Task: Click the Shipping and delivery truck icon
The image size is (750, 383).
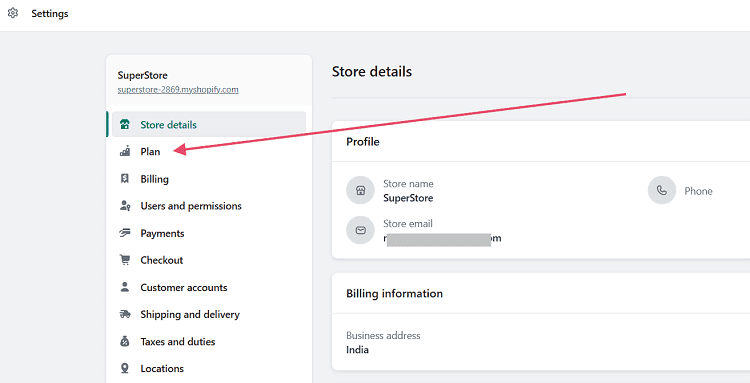Action: point(125,315)
